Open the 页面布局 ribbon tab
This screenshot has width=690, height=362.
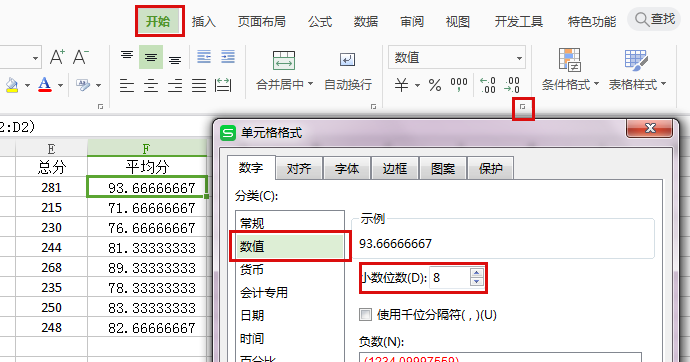coord(262,21)
